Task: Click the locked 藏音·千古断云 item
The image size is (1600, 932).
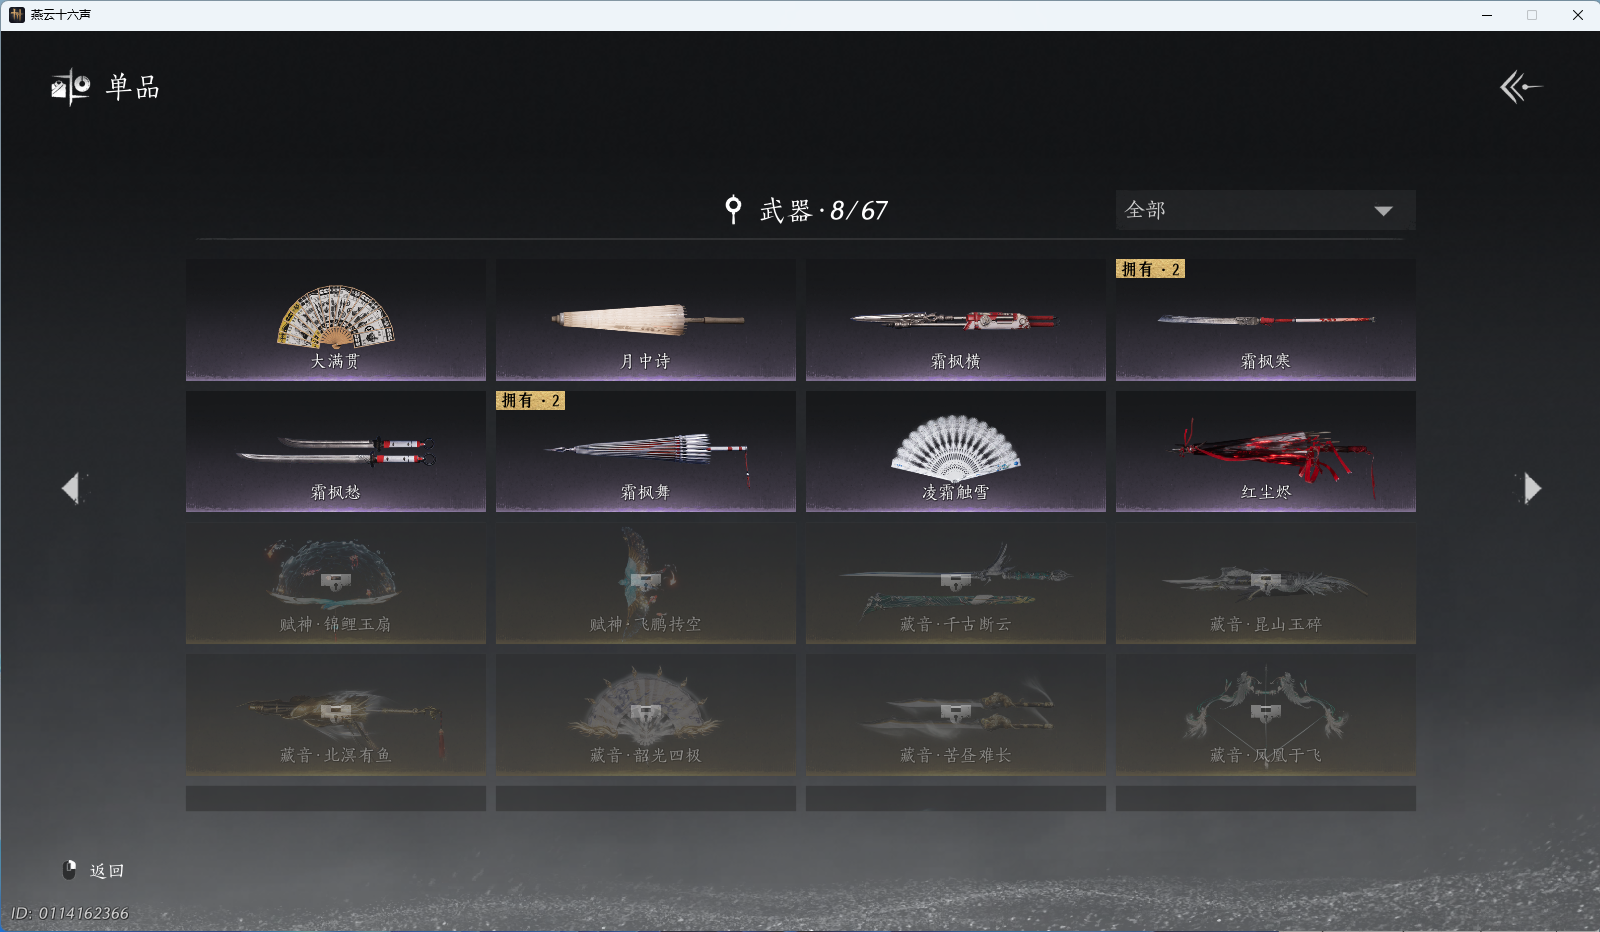Action: coord(956,583)
